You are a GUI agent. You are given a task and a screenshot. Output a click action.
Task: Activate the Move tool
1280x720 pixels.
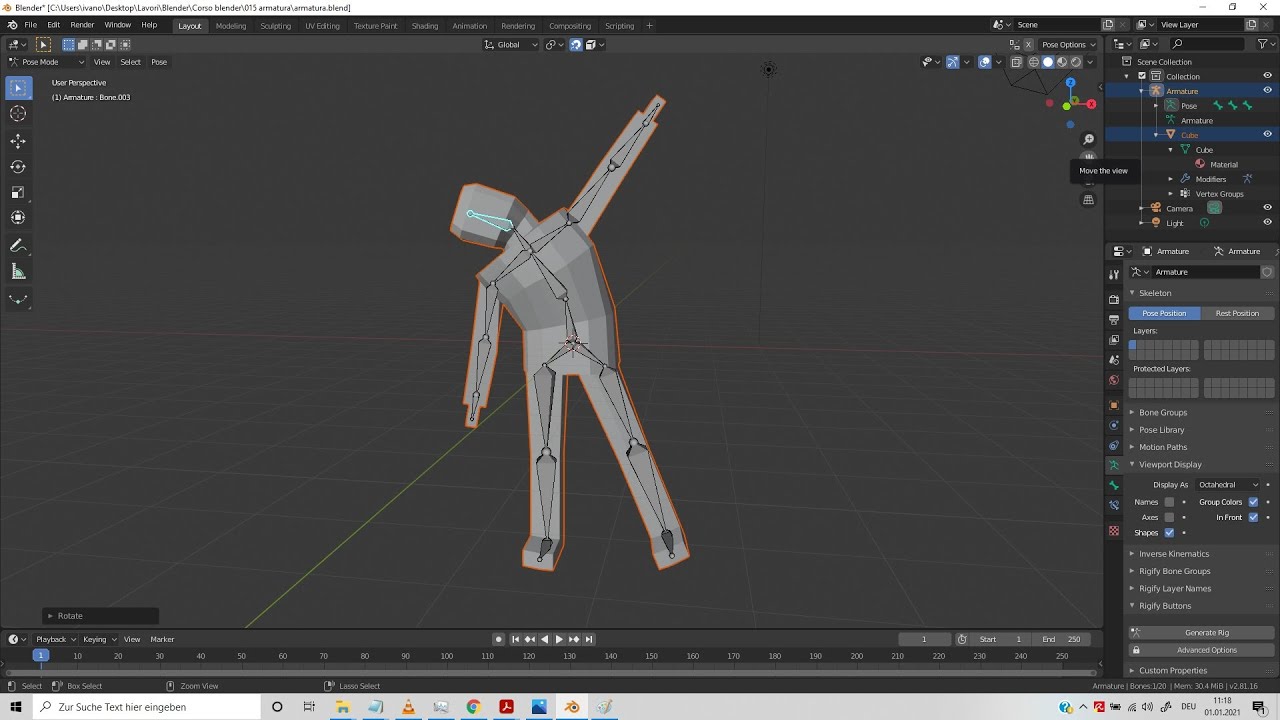click(18, 141)
